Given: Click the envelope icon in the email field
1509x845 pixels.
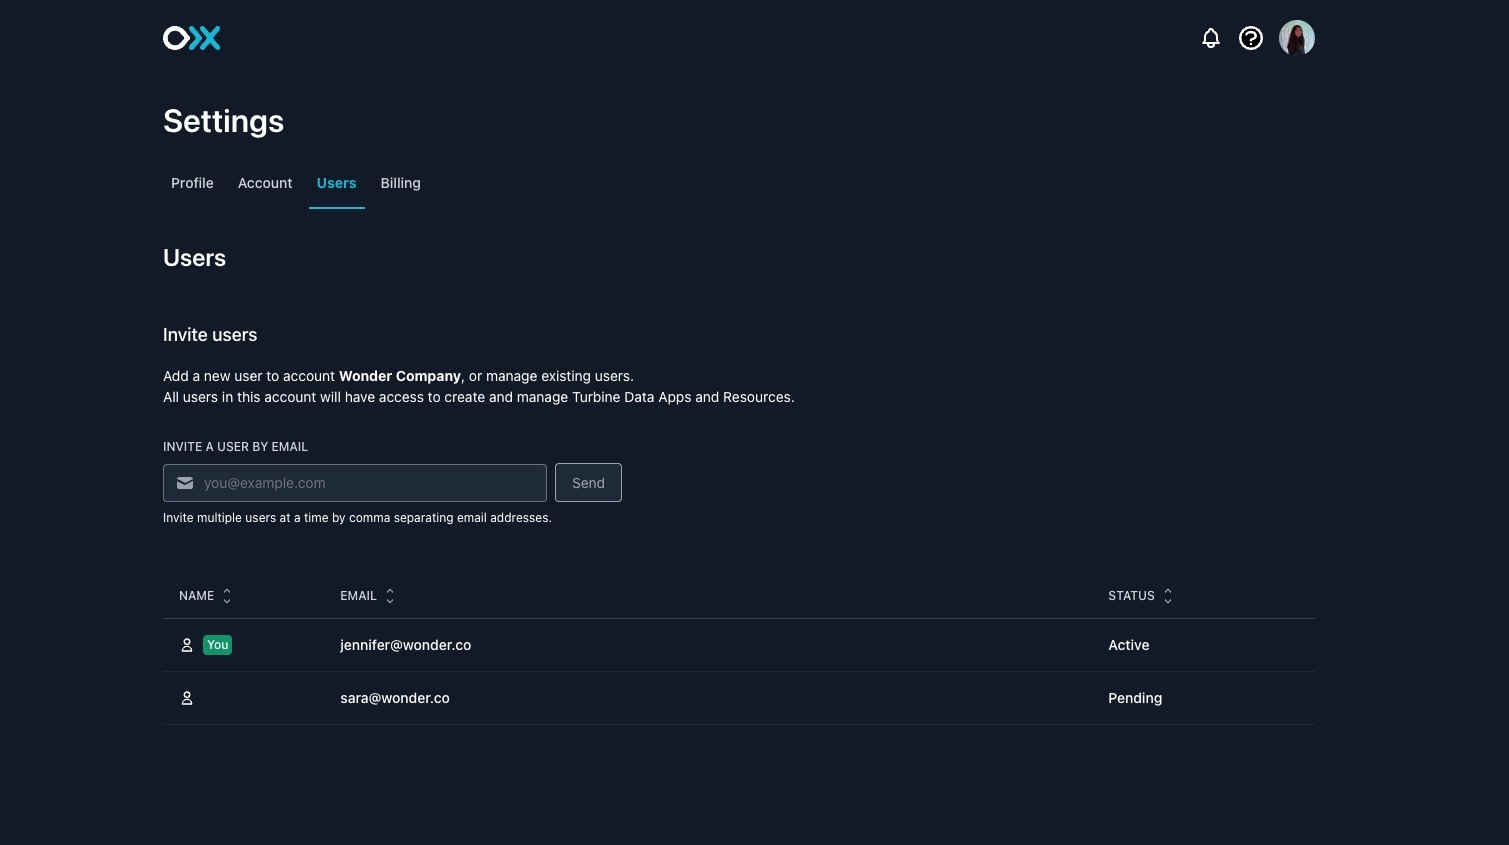Looking at the screenshot, I should pyautogui.click(x=184, y=483).
